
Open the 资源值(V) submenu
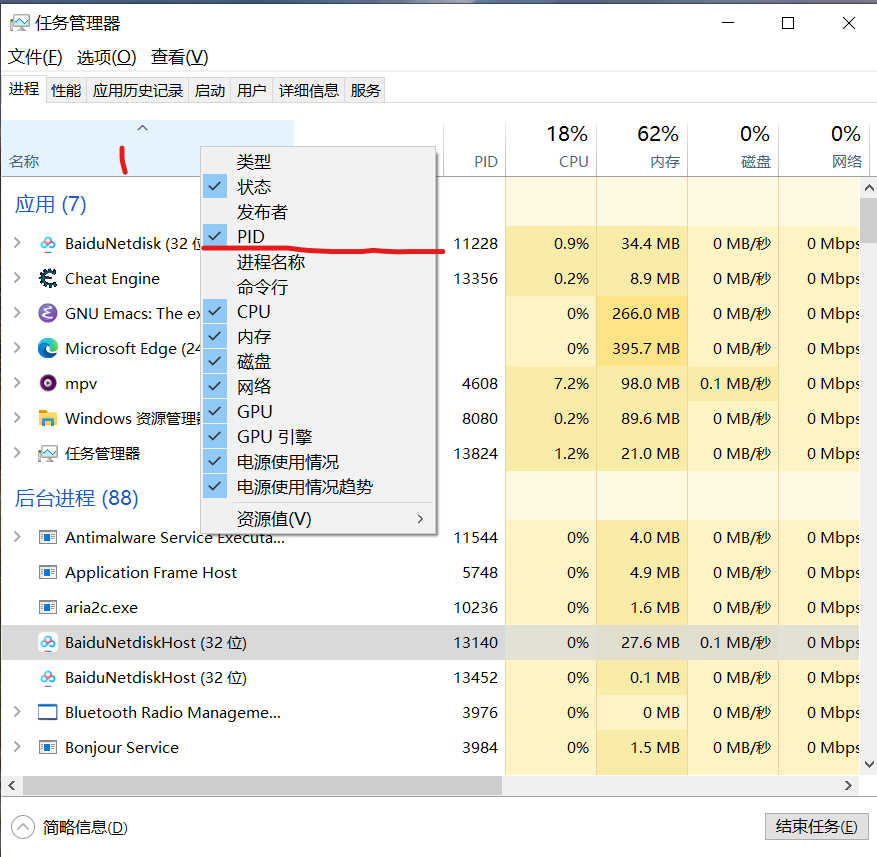click(x=318, y=519)
